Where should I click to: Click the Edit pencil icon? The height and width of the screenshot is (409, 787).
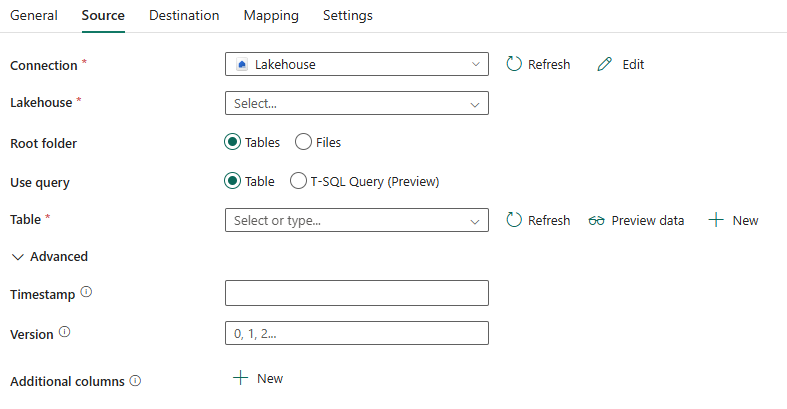point(604,64)
